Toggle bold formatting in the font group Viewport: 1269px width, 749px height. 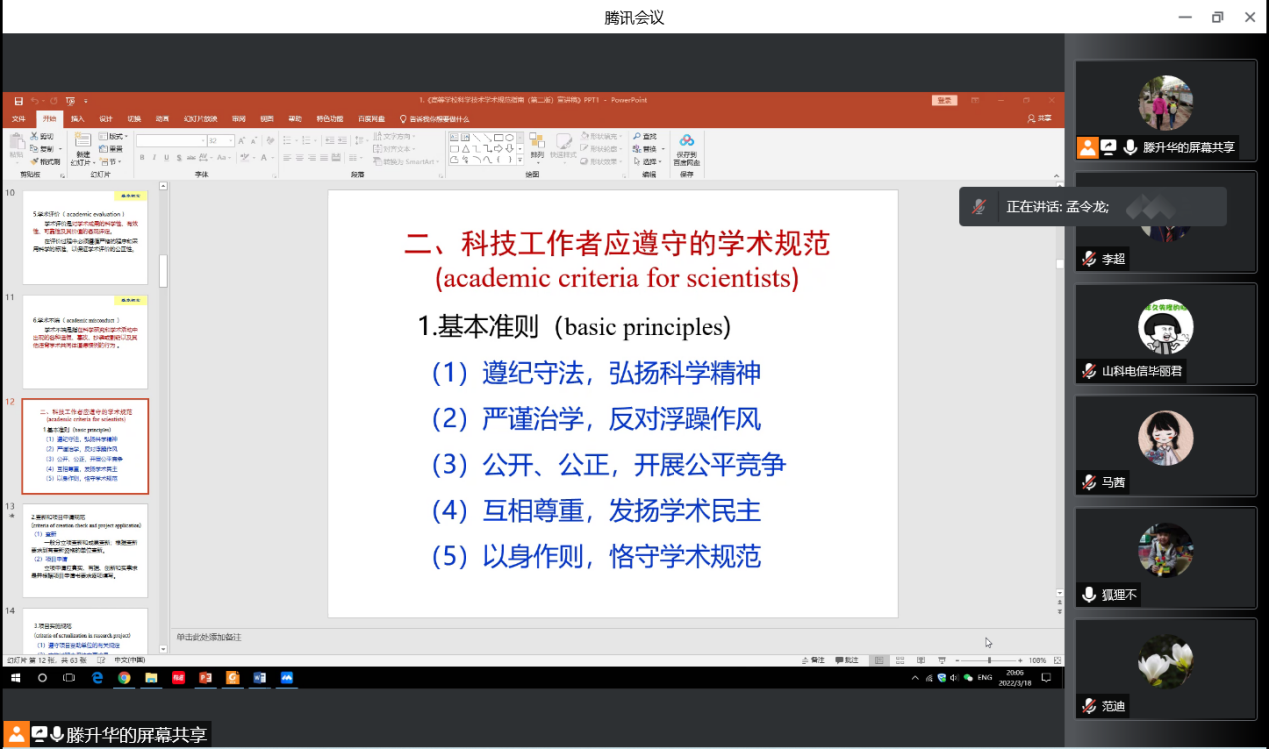[x=142, y=158]
